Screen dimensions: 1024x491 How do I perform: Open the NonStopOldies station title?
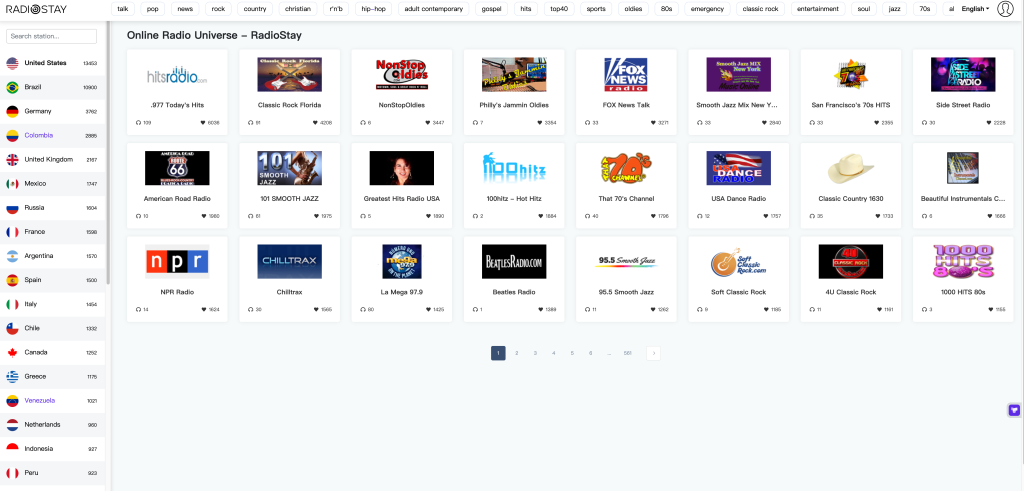coord(402,105)
